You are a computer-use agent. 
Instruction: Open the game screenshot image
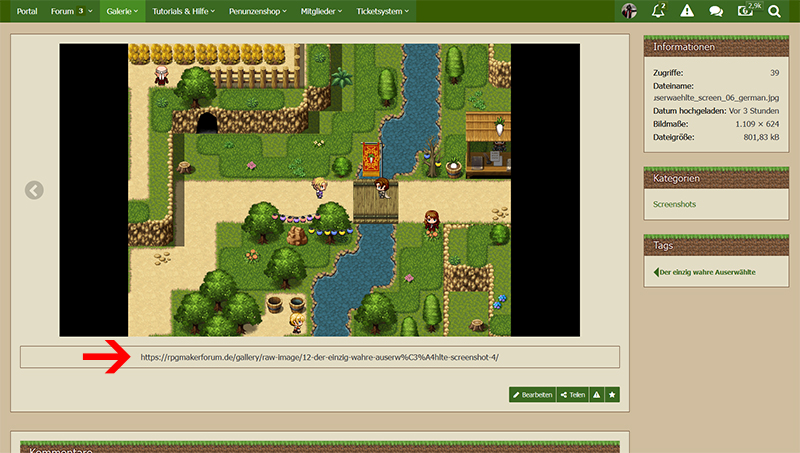tap(319, 190)
